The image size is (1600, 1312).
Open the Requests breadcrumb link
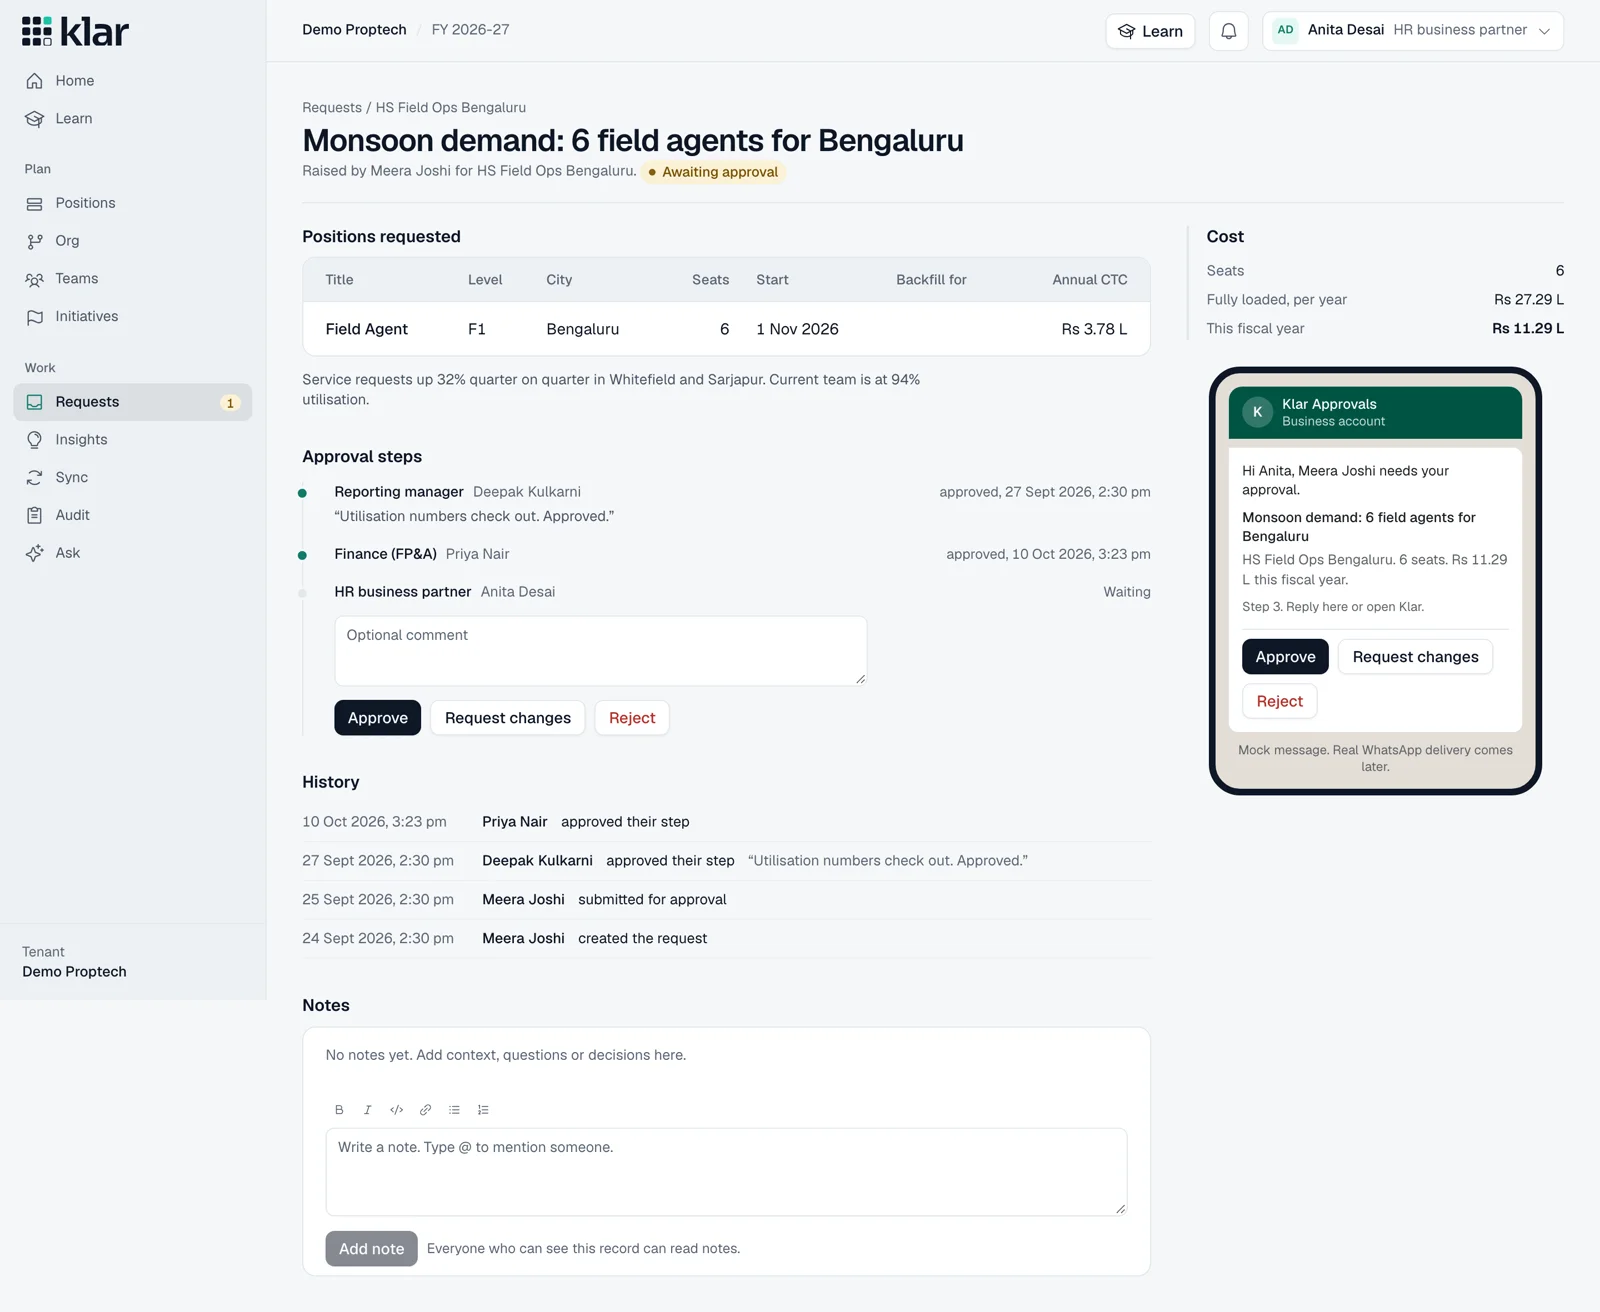point(332,108)
